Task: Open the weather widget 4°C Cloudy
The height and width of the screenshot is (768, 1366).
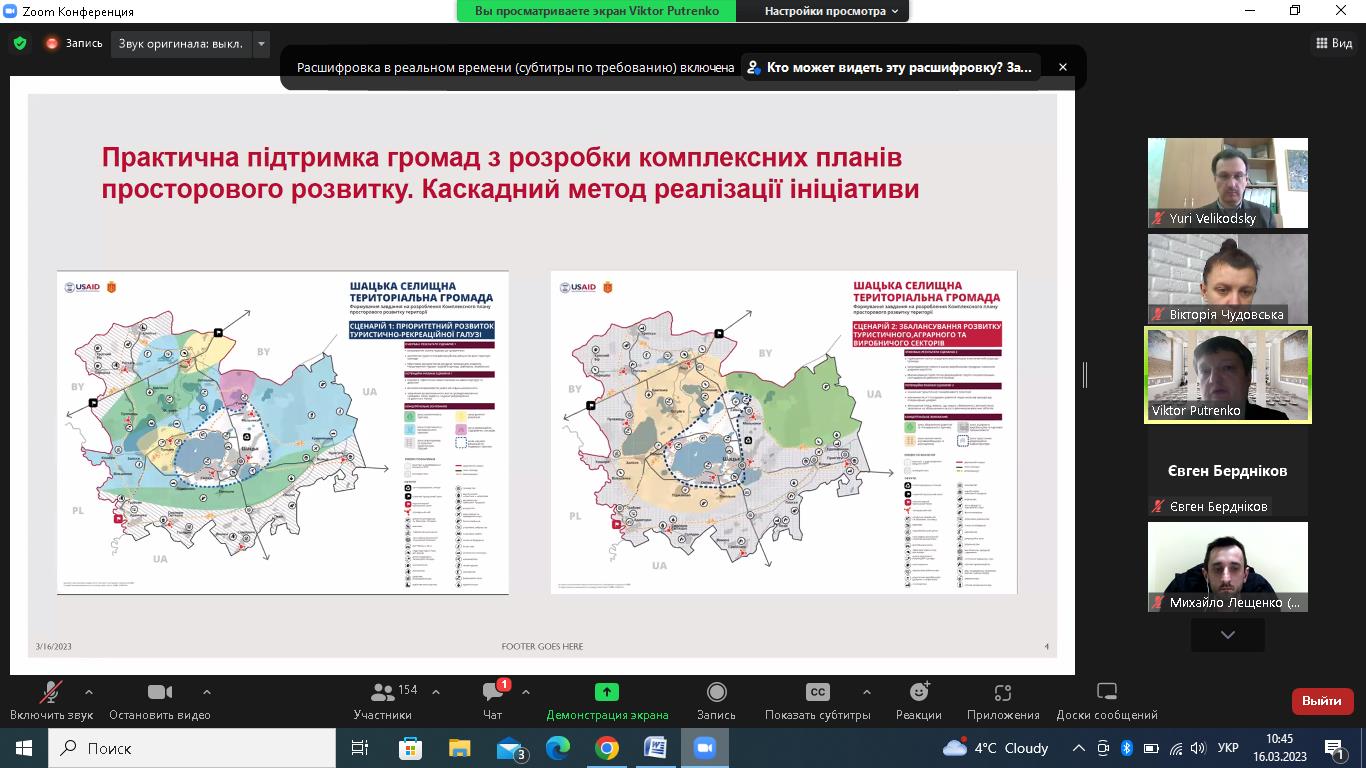Action: pos(995,748)
